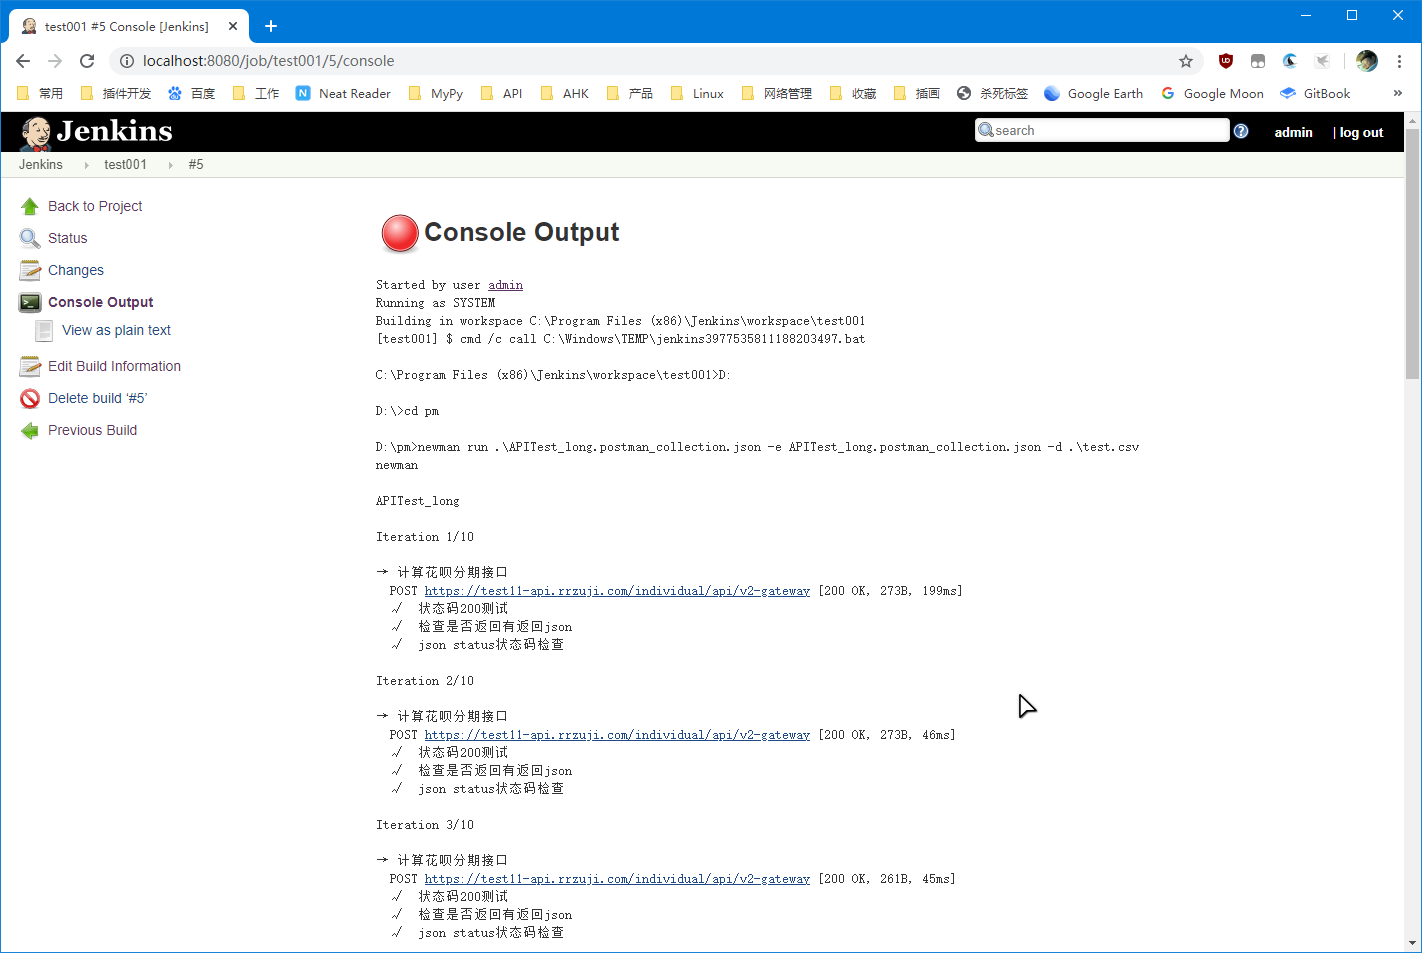
Task: Click the browser address bar URL
Action: (x=268, y=61)
